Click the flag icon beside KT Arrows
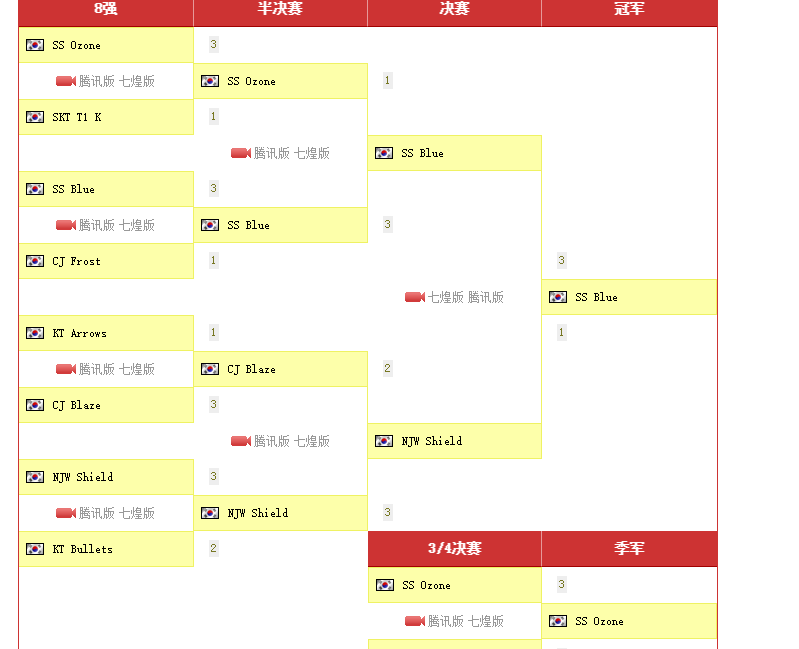The image size is (799, 649). pos(35,333)
